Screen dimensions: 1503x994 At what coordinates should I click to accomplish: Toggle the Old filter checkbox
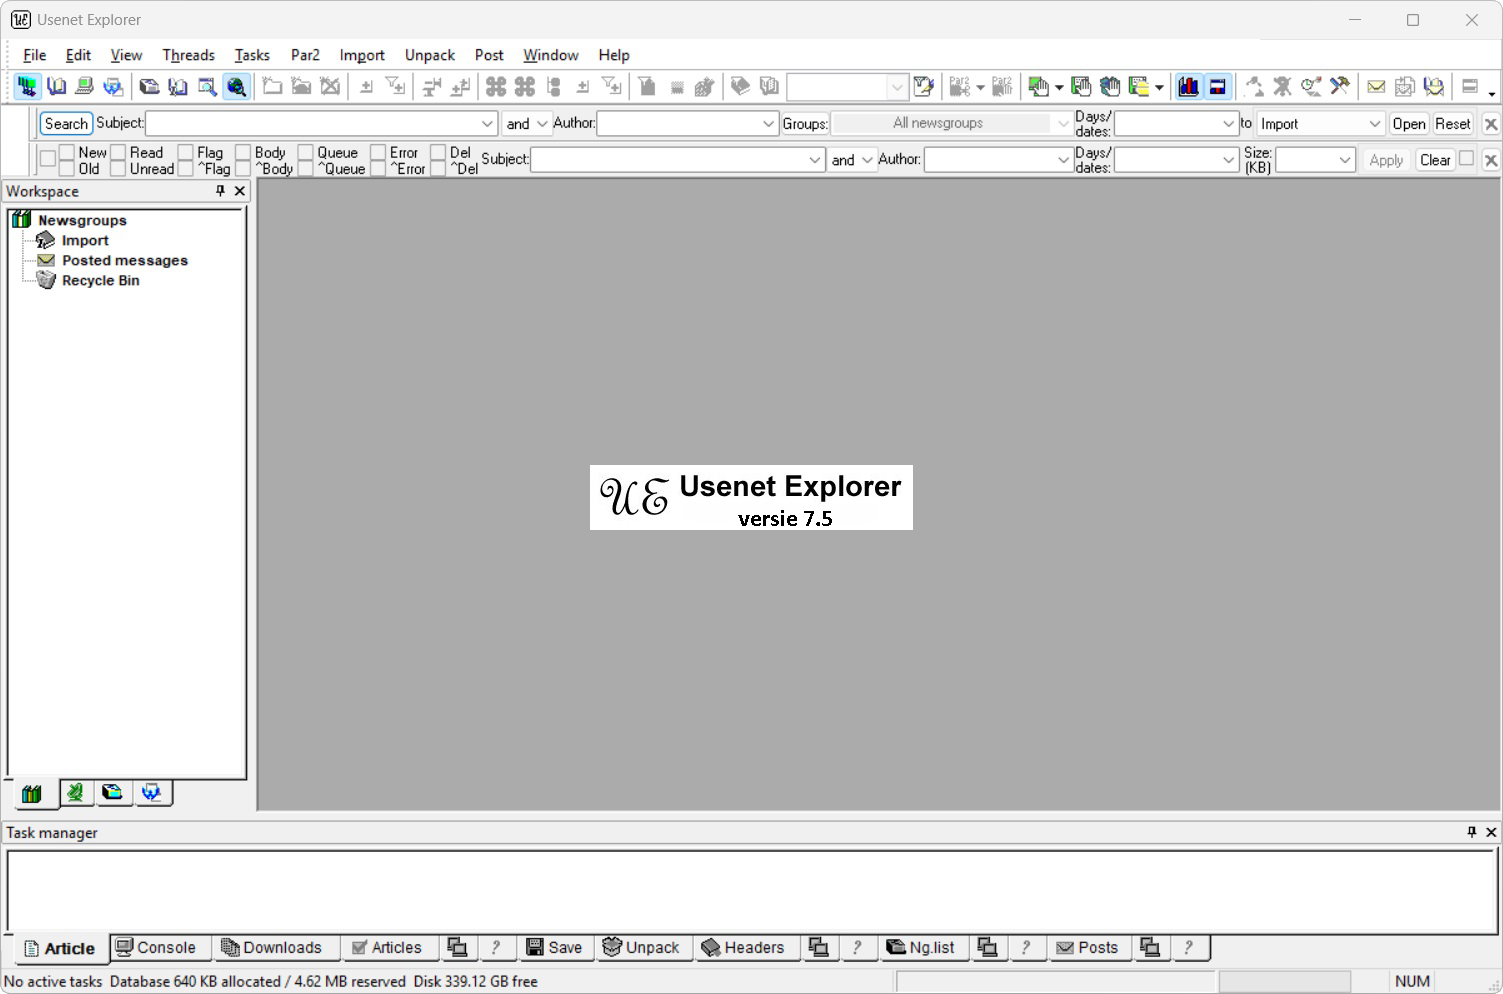(67, 169)
